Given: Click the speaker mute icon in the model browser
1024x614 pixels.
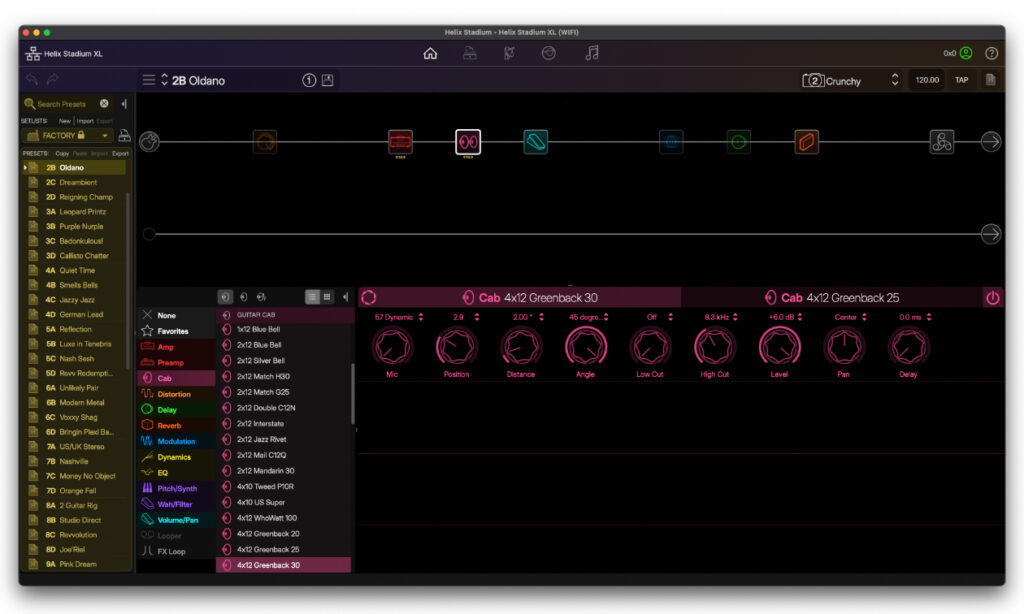Looking at the screenshot, I should 345,297.
